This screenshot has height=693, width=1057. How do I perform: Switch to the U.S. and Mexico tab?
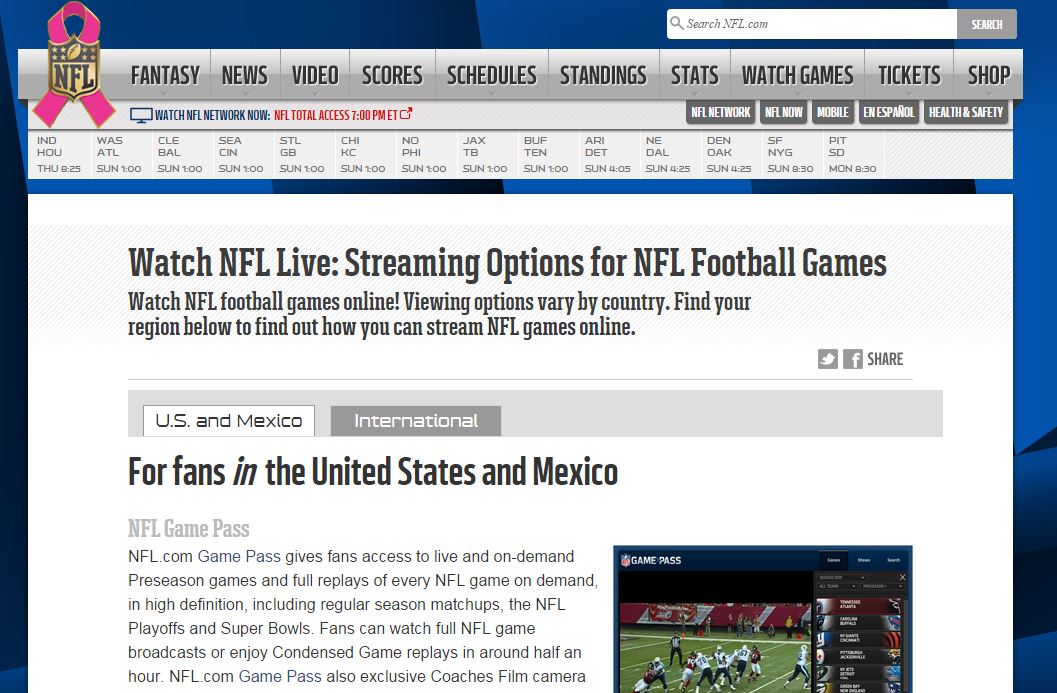pyautogui.click(x=229, y=421)
